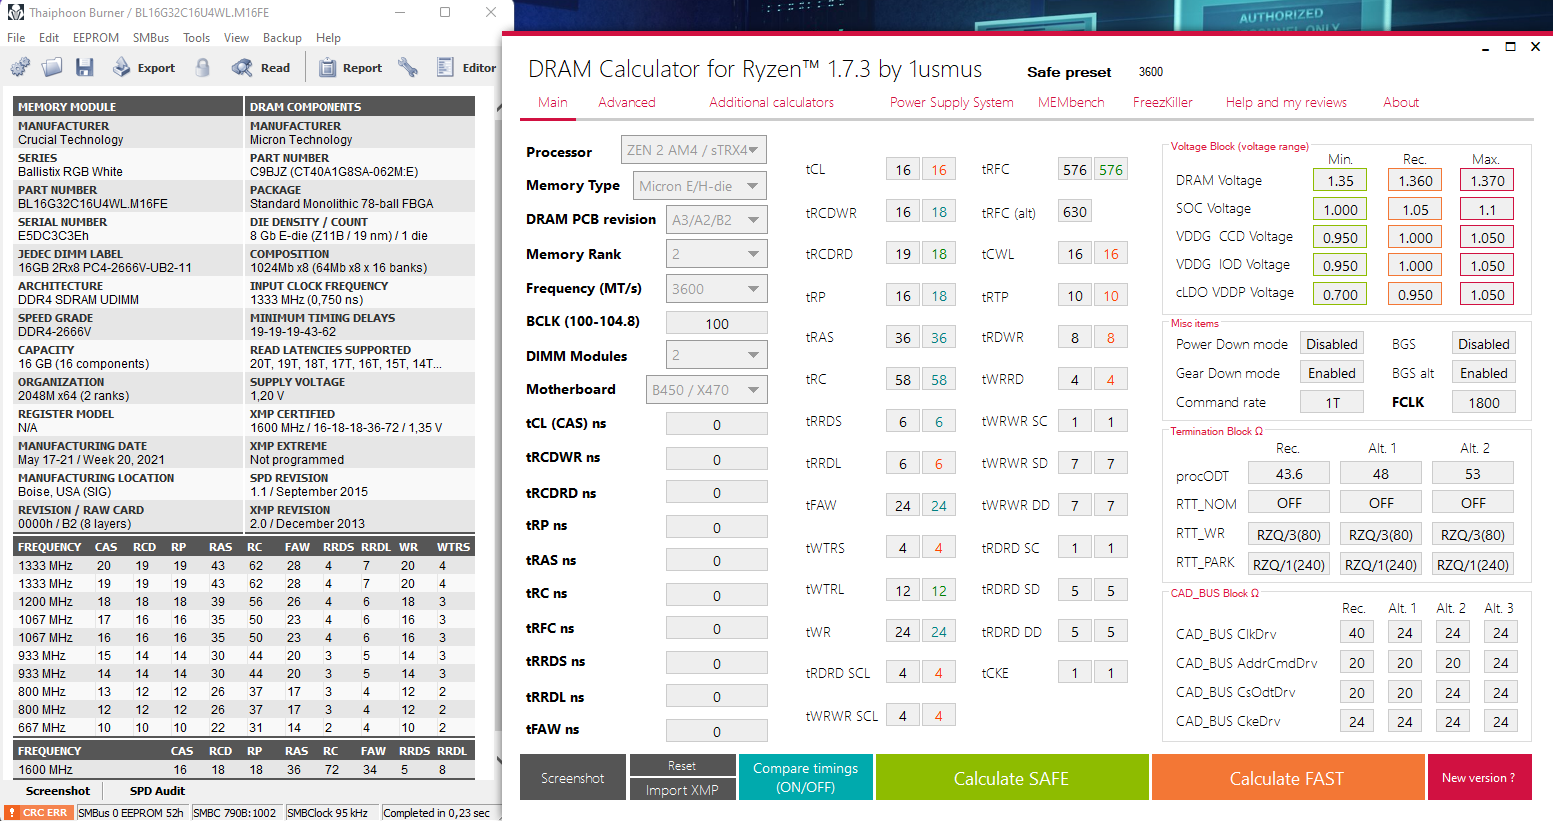
Task: Click the tCL (CAS) ns input field
Action: [x=716, y=424]
